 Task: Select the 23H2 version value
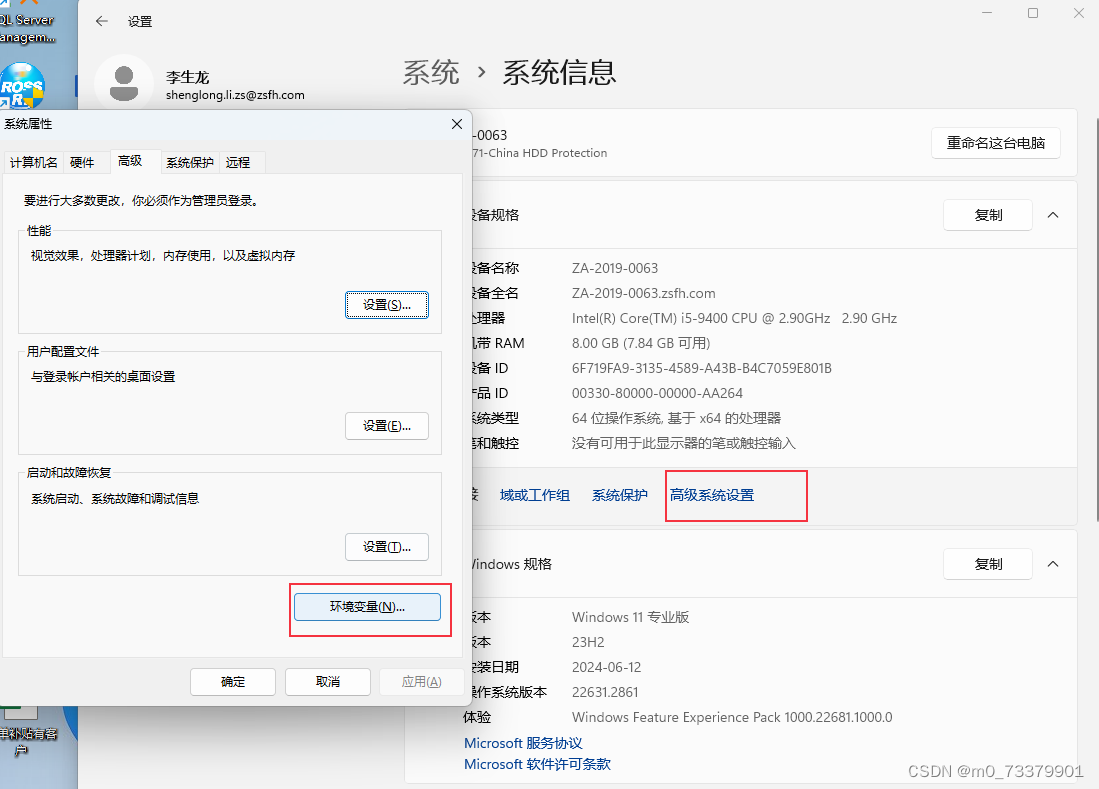pyautogui.click(x=588, y=642)
